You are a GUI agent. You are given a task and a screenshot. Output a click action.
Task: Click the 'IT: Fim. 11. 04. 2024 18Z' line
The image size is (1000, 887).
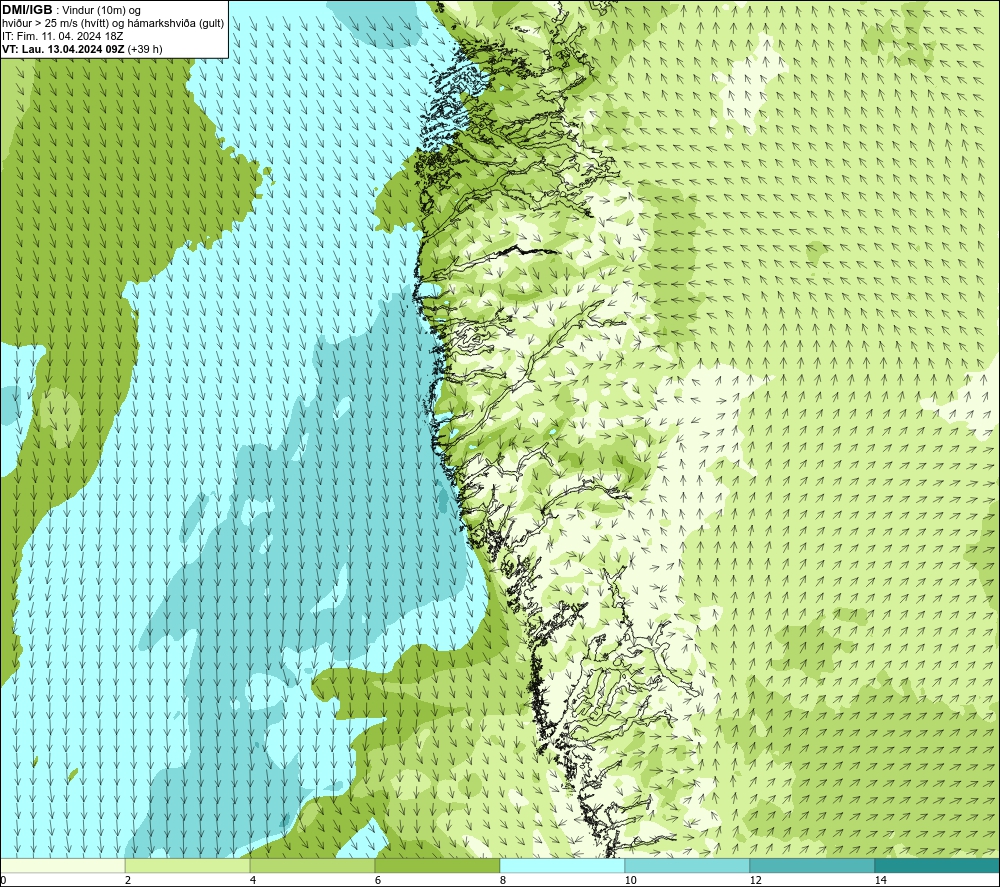coord(62,36)
